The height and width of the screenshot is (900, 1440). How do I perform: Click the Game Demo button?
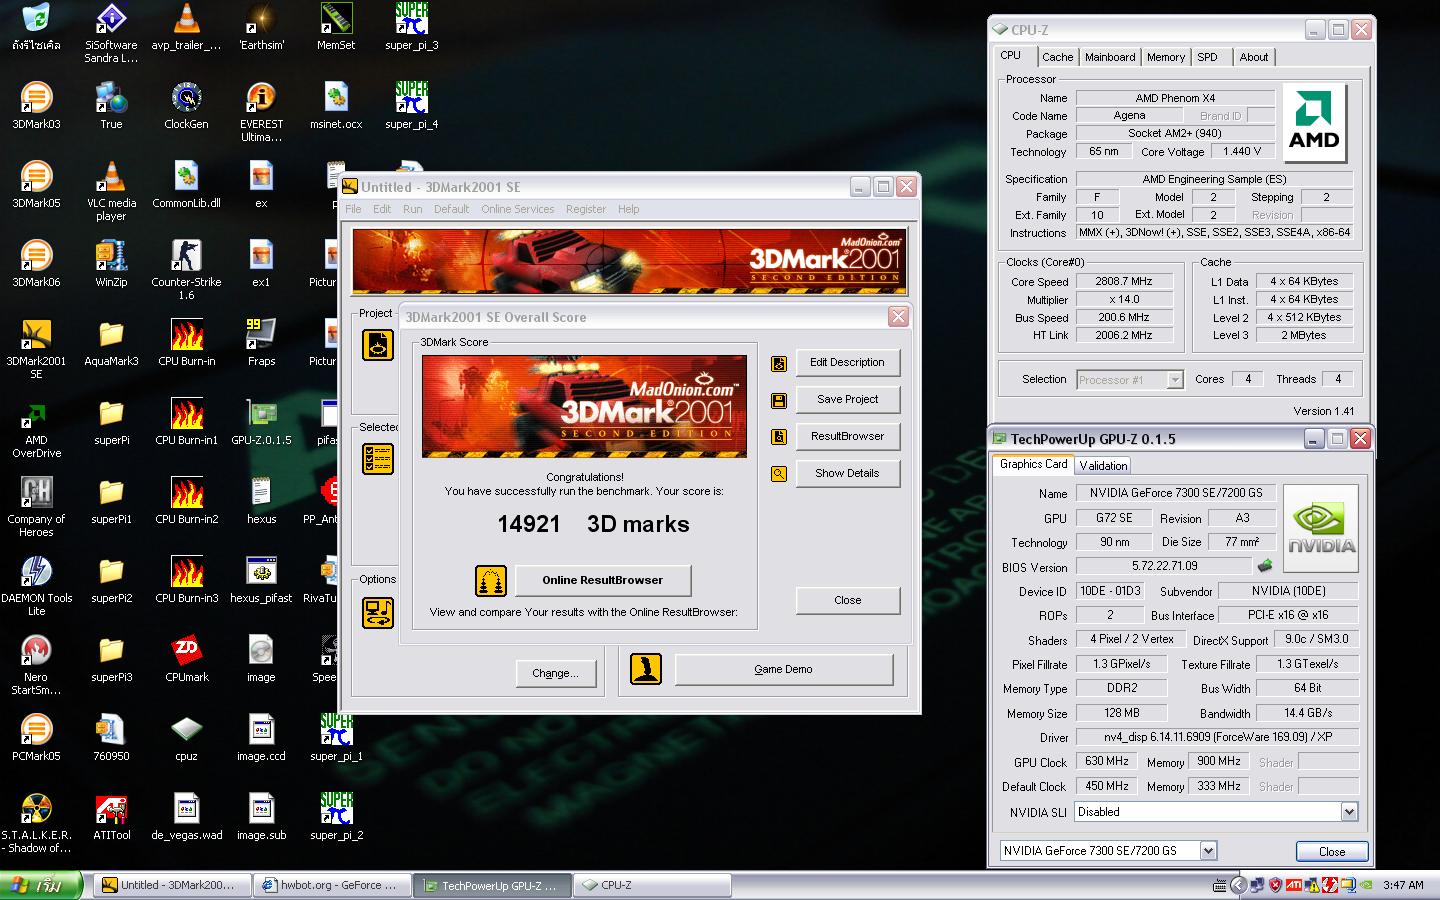click(783, 669)
